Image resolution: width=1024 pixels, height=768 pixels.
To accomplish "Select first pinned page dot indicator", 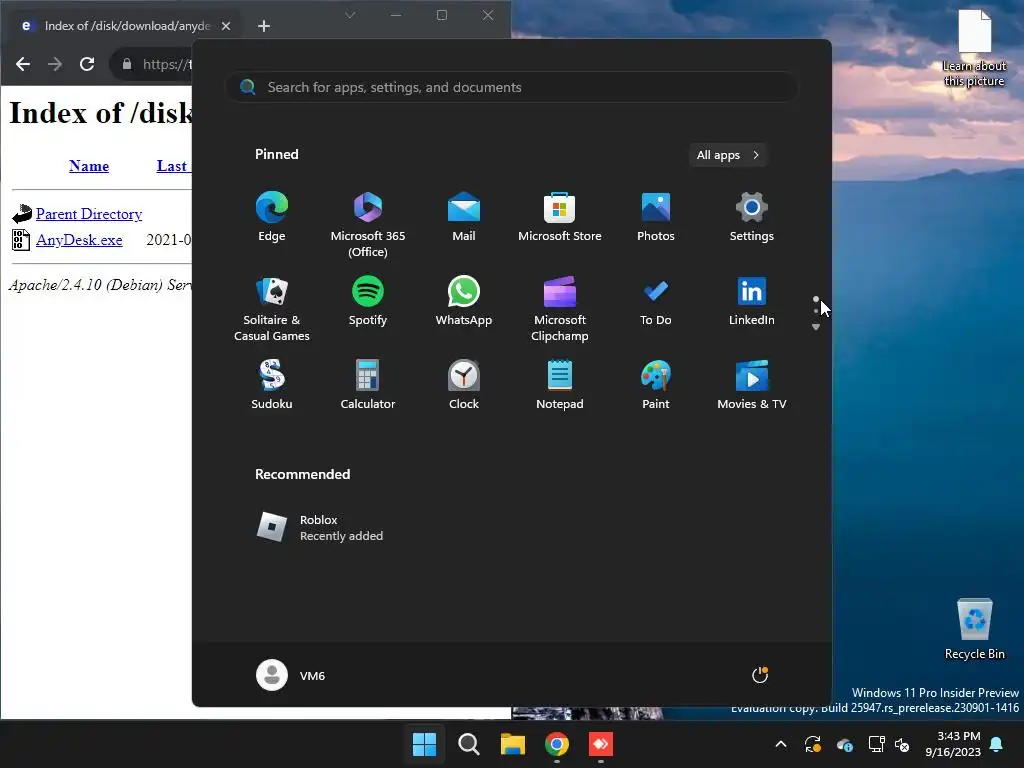I will [x=816, y=299].
